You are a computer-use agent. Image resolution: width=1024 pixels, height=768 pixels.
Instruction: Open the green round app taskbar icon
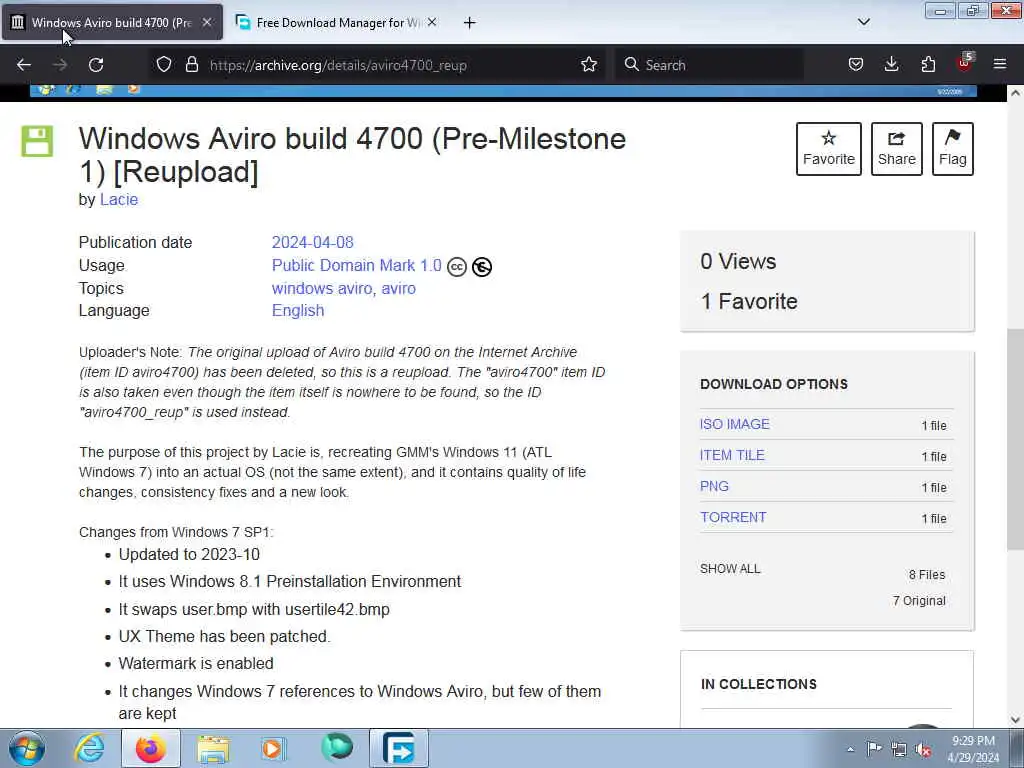tap(337, 747)
